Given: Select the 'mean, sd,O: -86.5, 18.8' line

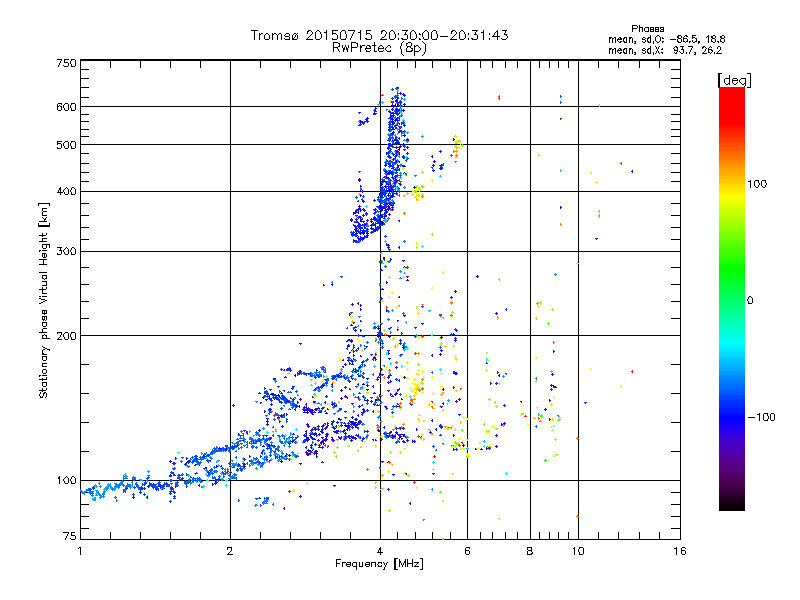Looking at the screenshot, I should click(666, 39).
